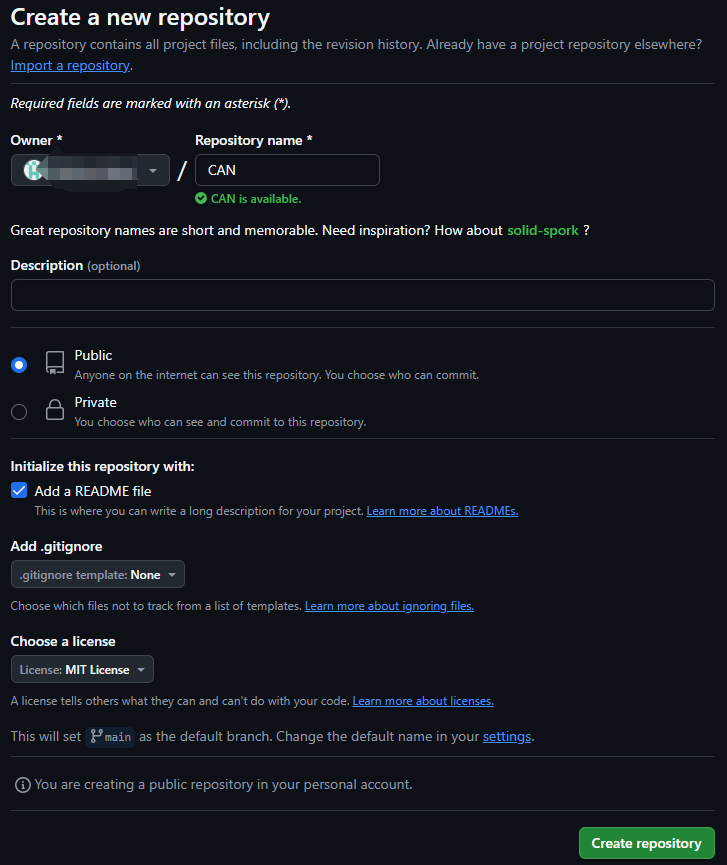Open Learn more about READMEs link
Image resolution: width=727 pixels, height=865 pixels.
point(442,511)
